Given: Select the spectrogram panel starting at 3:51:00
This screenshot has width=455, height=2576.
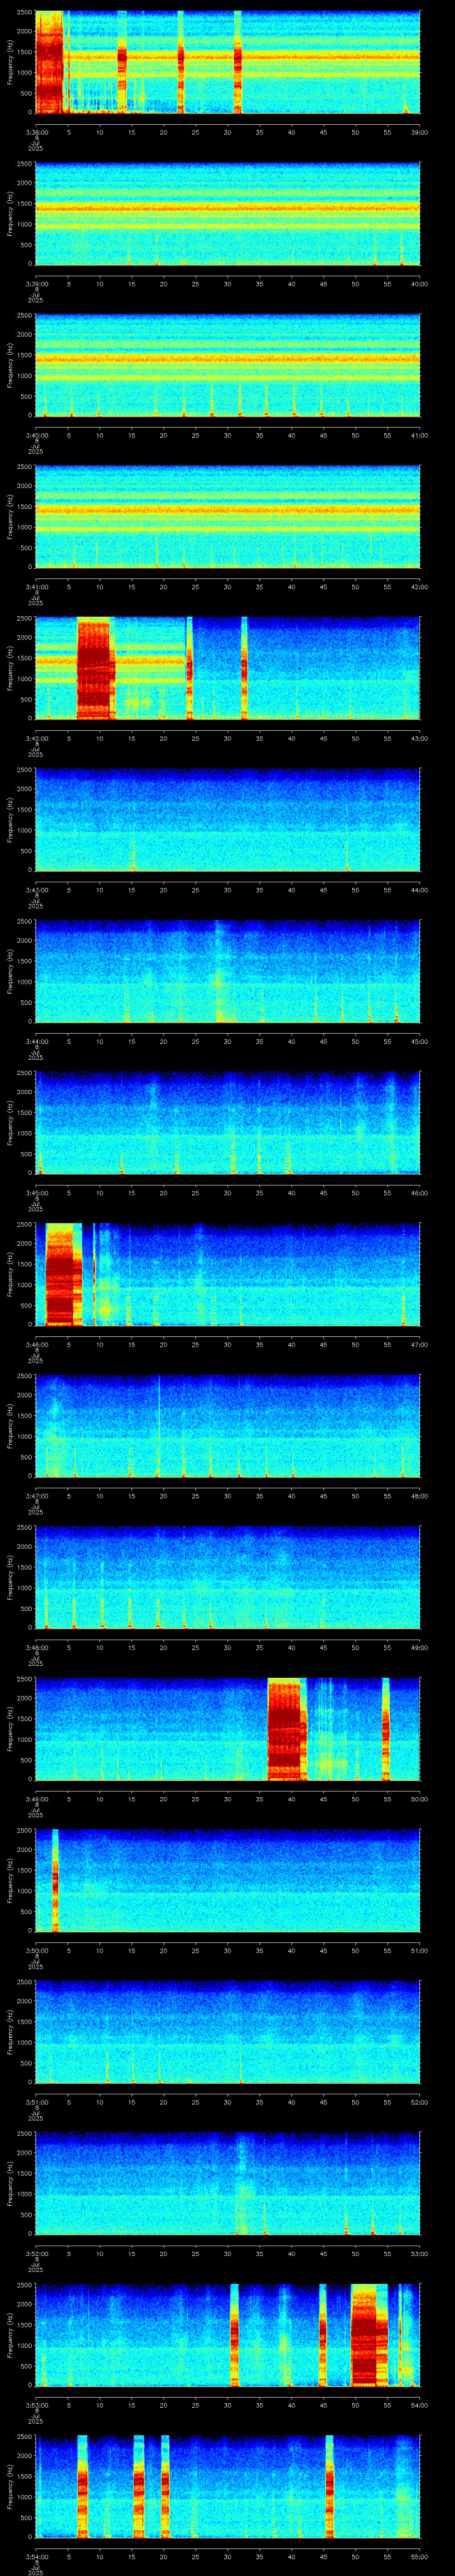Looking at the screenshot, I should click(x=227, y=2032).
